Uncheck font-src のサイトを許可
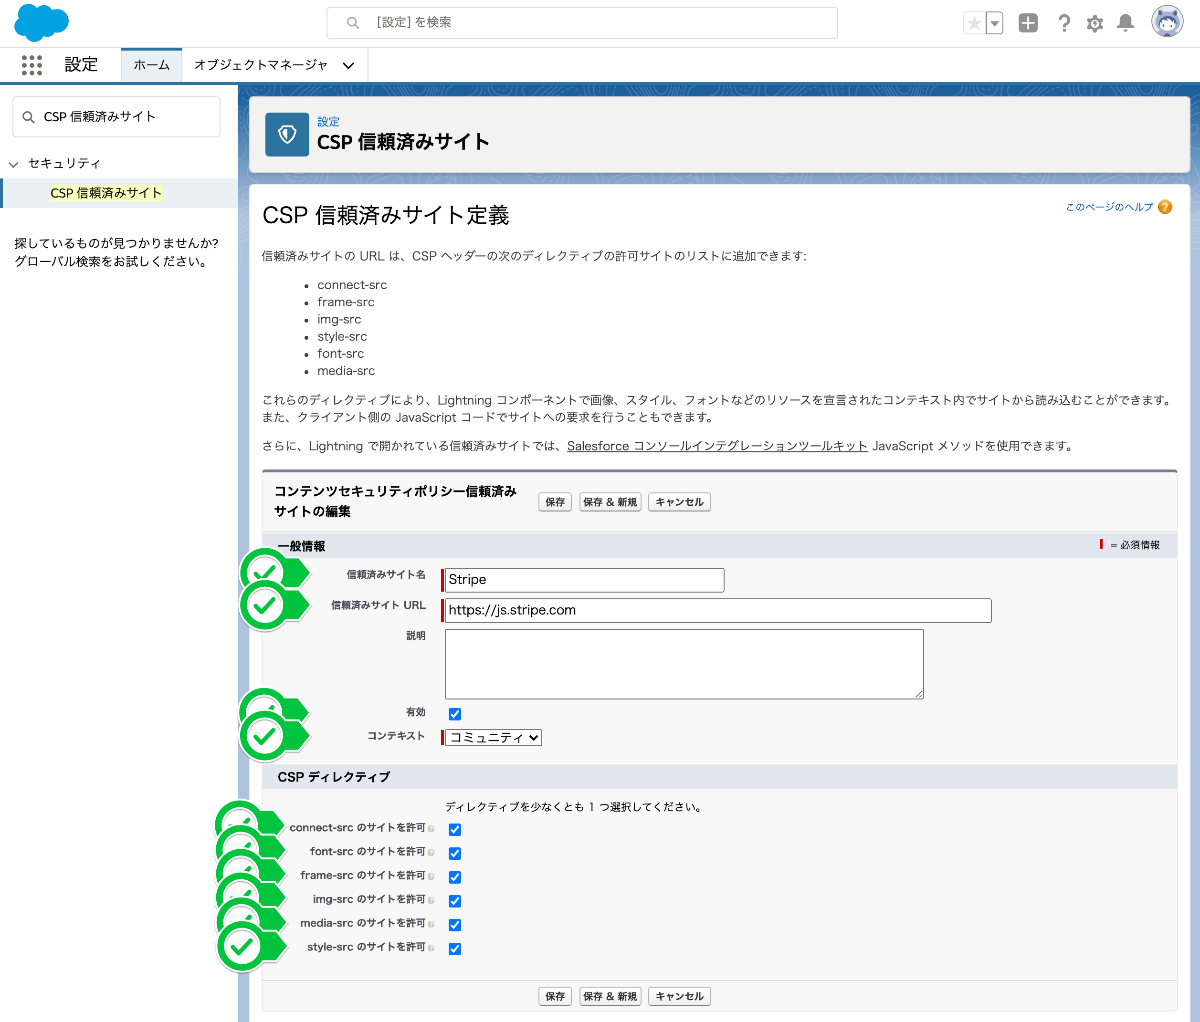The width and height of the screenshot is (1200, 1022). pyautogui.click(x=455, y=853)
